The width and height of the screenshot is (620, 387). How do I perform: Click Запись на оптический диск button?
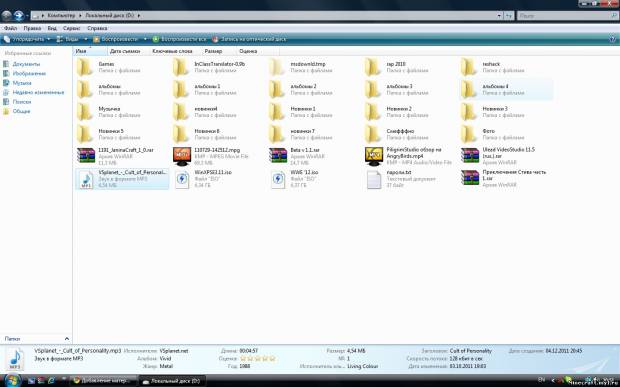(249, 39)
